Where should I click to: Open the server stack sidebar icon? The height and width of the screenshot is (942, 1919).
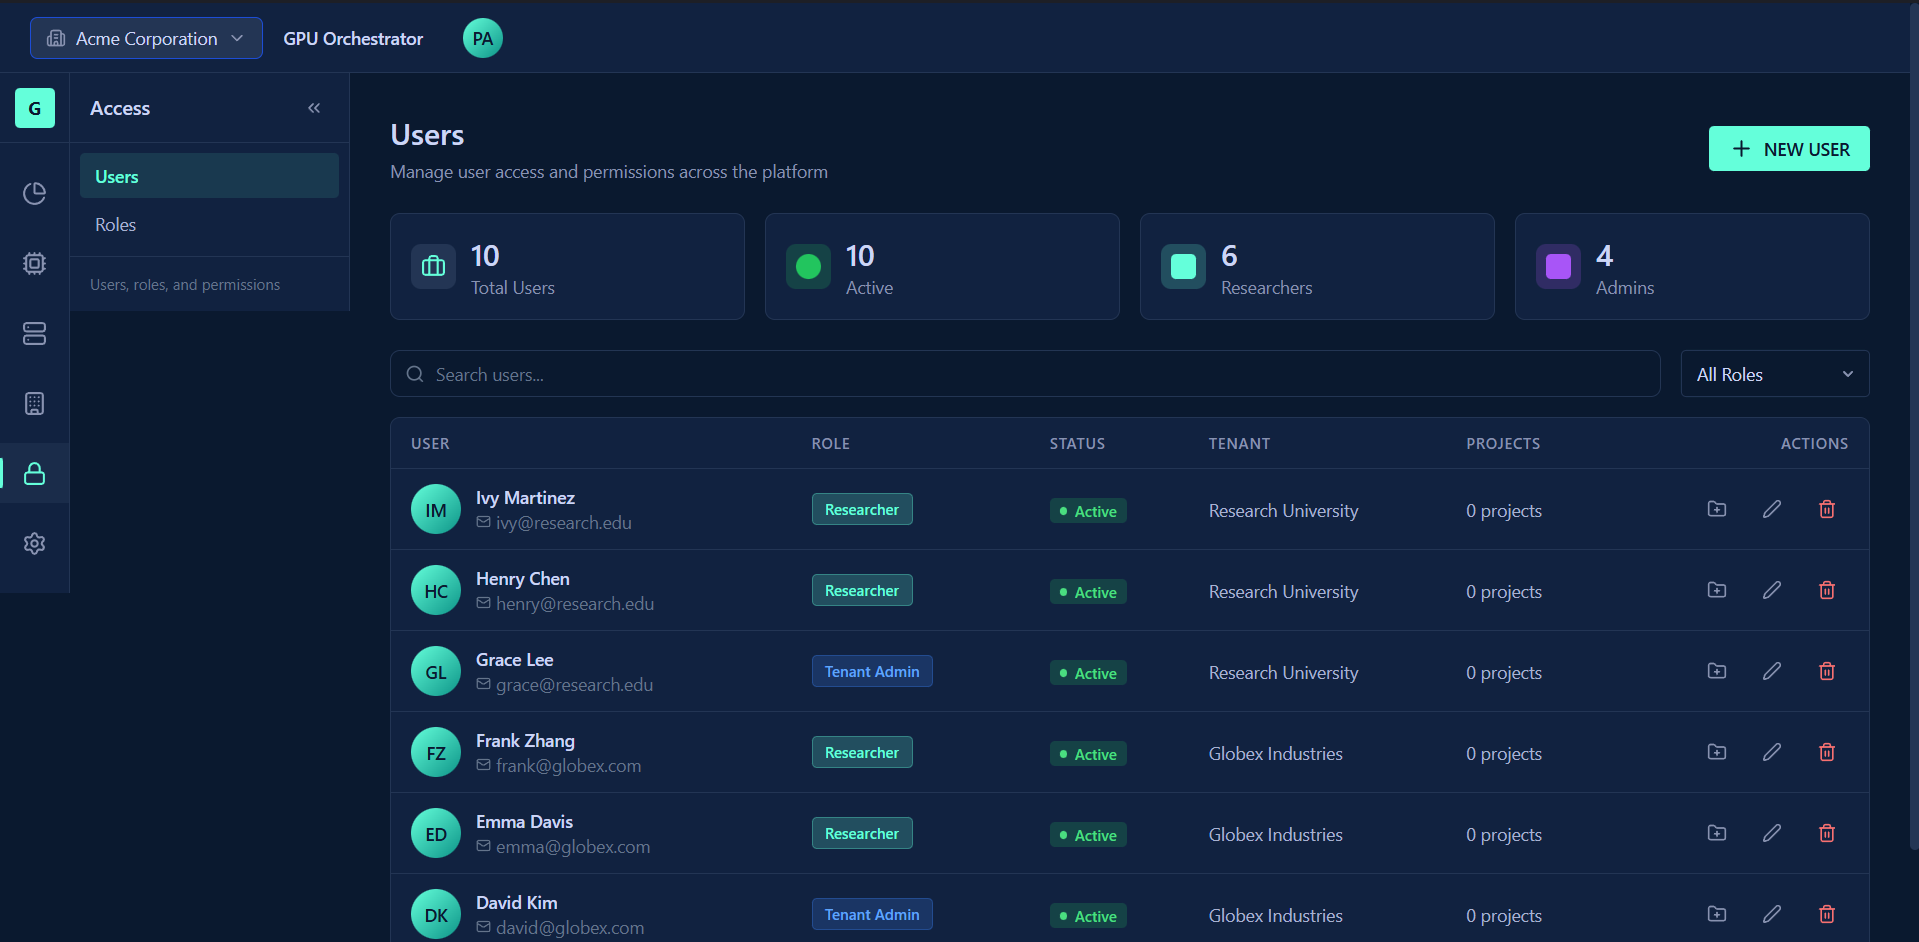pyautogui.click(x=34, y=333)
